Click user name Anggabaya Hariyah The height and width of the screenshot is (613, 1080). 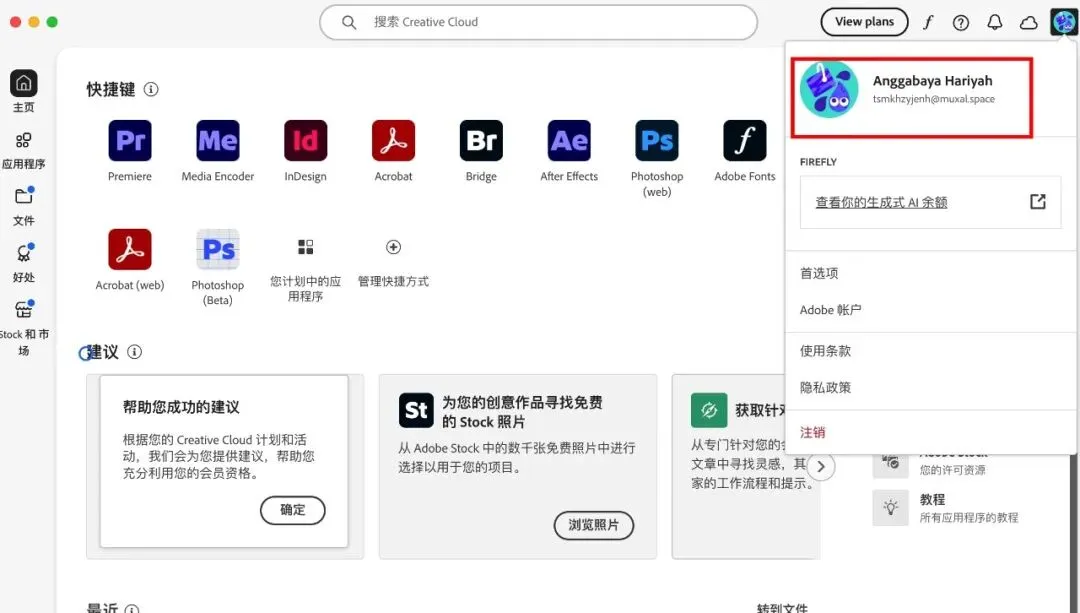pyautogui.click(x=933, y=81)
